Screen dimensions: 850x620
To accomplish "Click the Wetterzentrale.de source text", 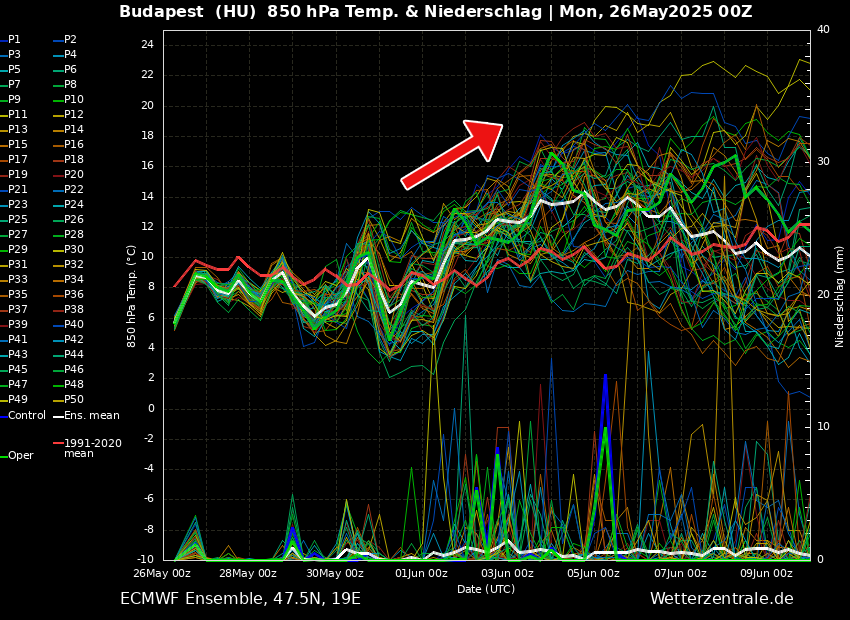I will [721, 599].
